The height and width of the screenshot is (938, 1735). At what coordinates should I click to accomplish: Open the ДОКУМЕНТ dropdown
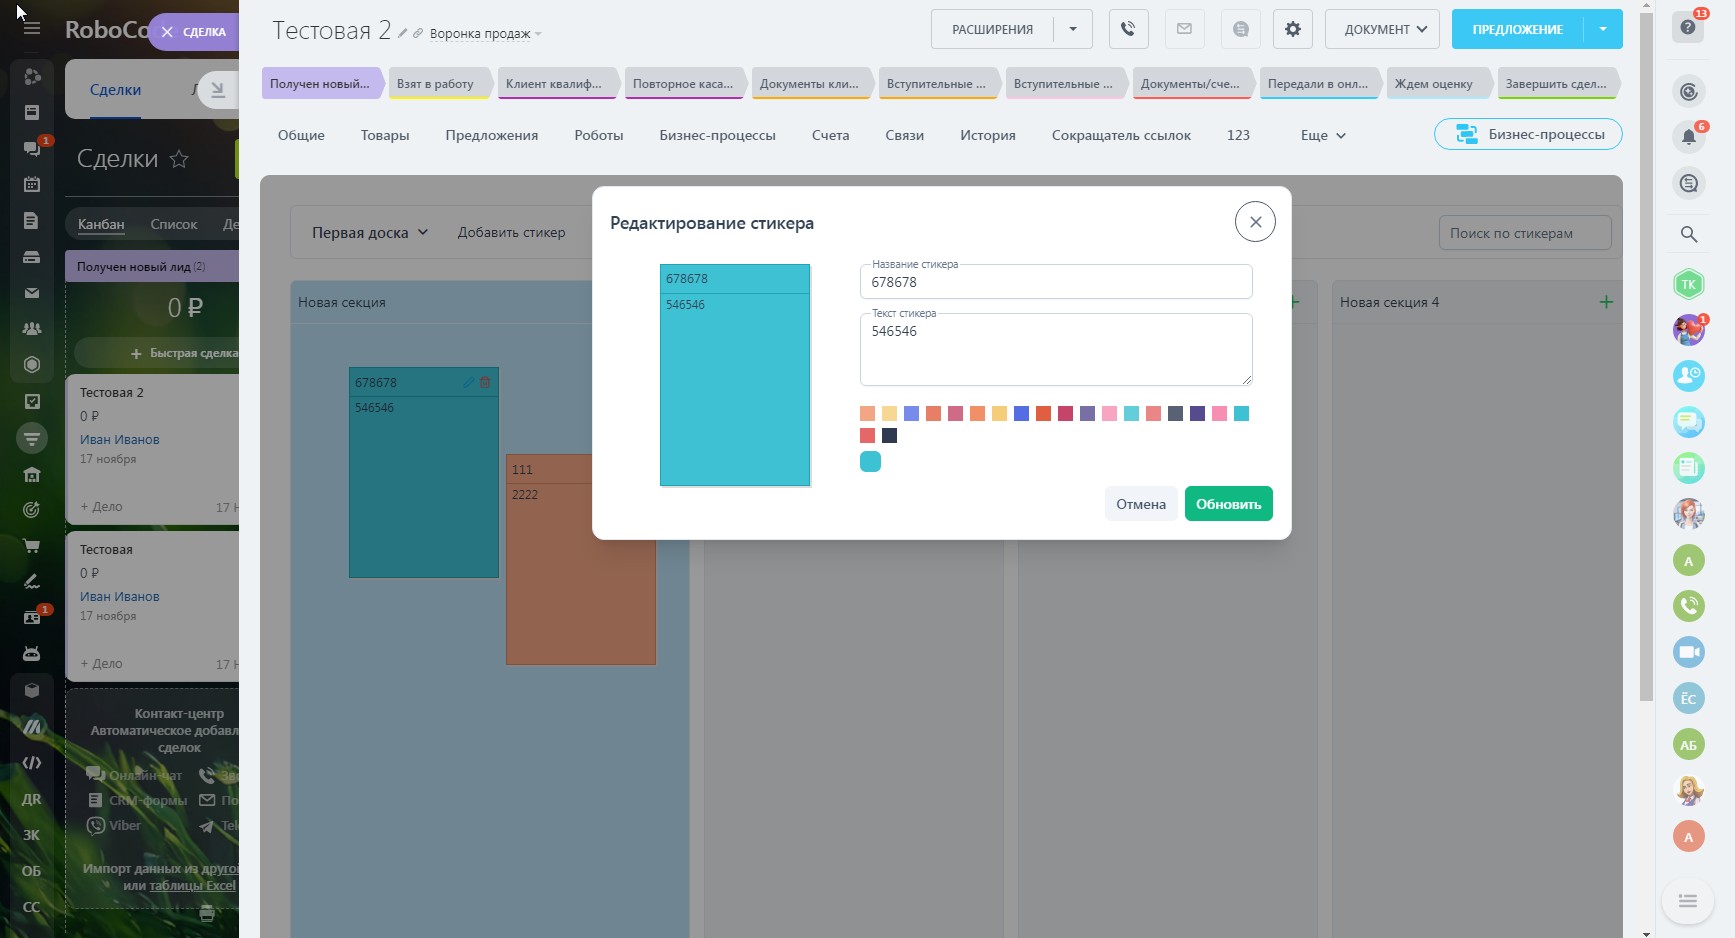(1382, 29)
